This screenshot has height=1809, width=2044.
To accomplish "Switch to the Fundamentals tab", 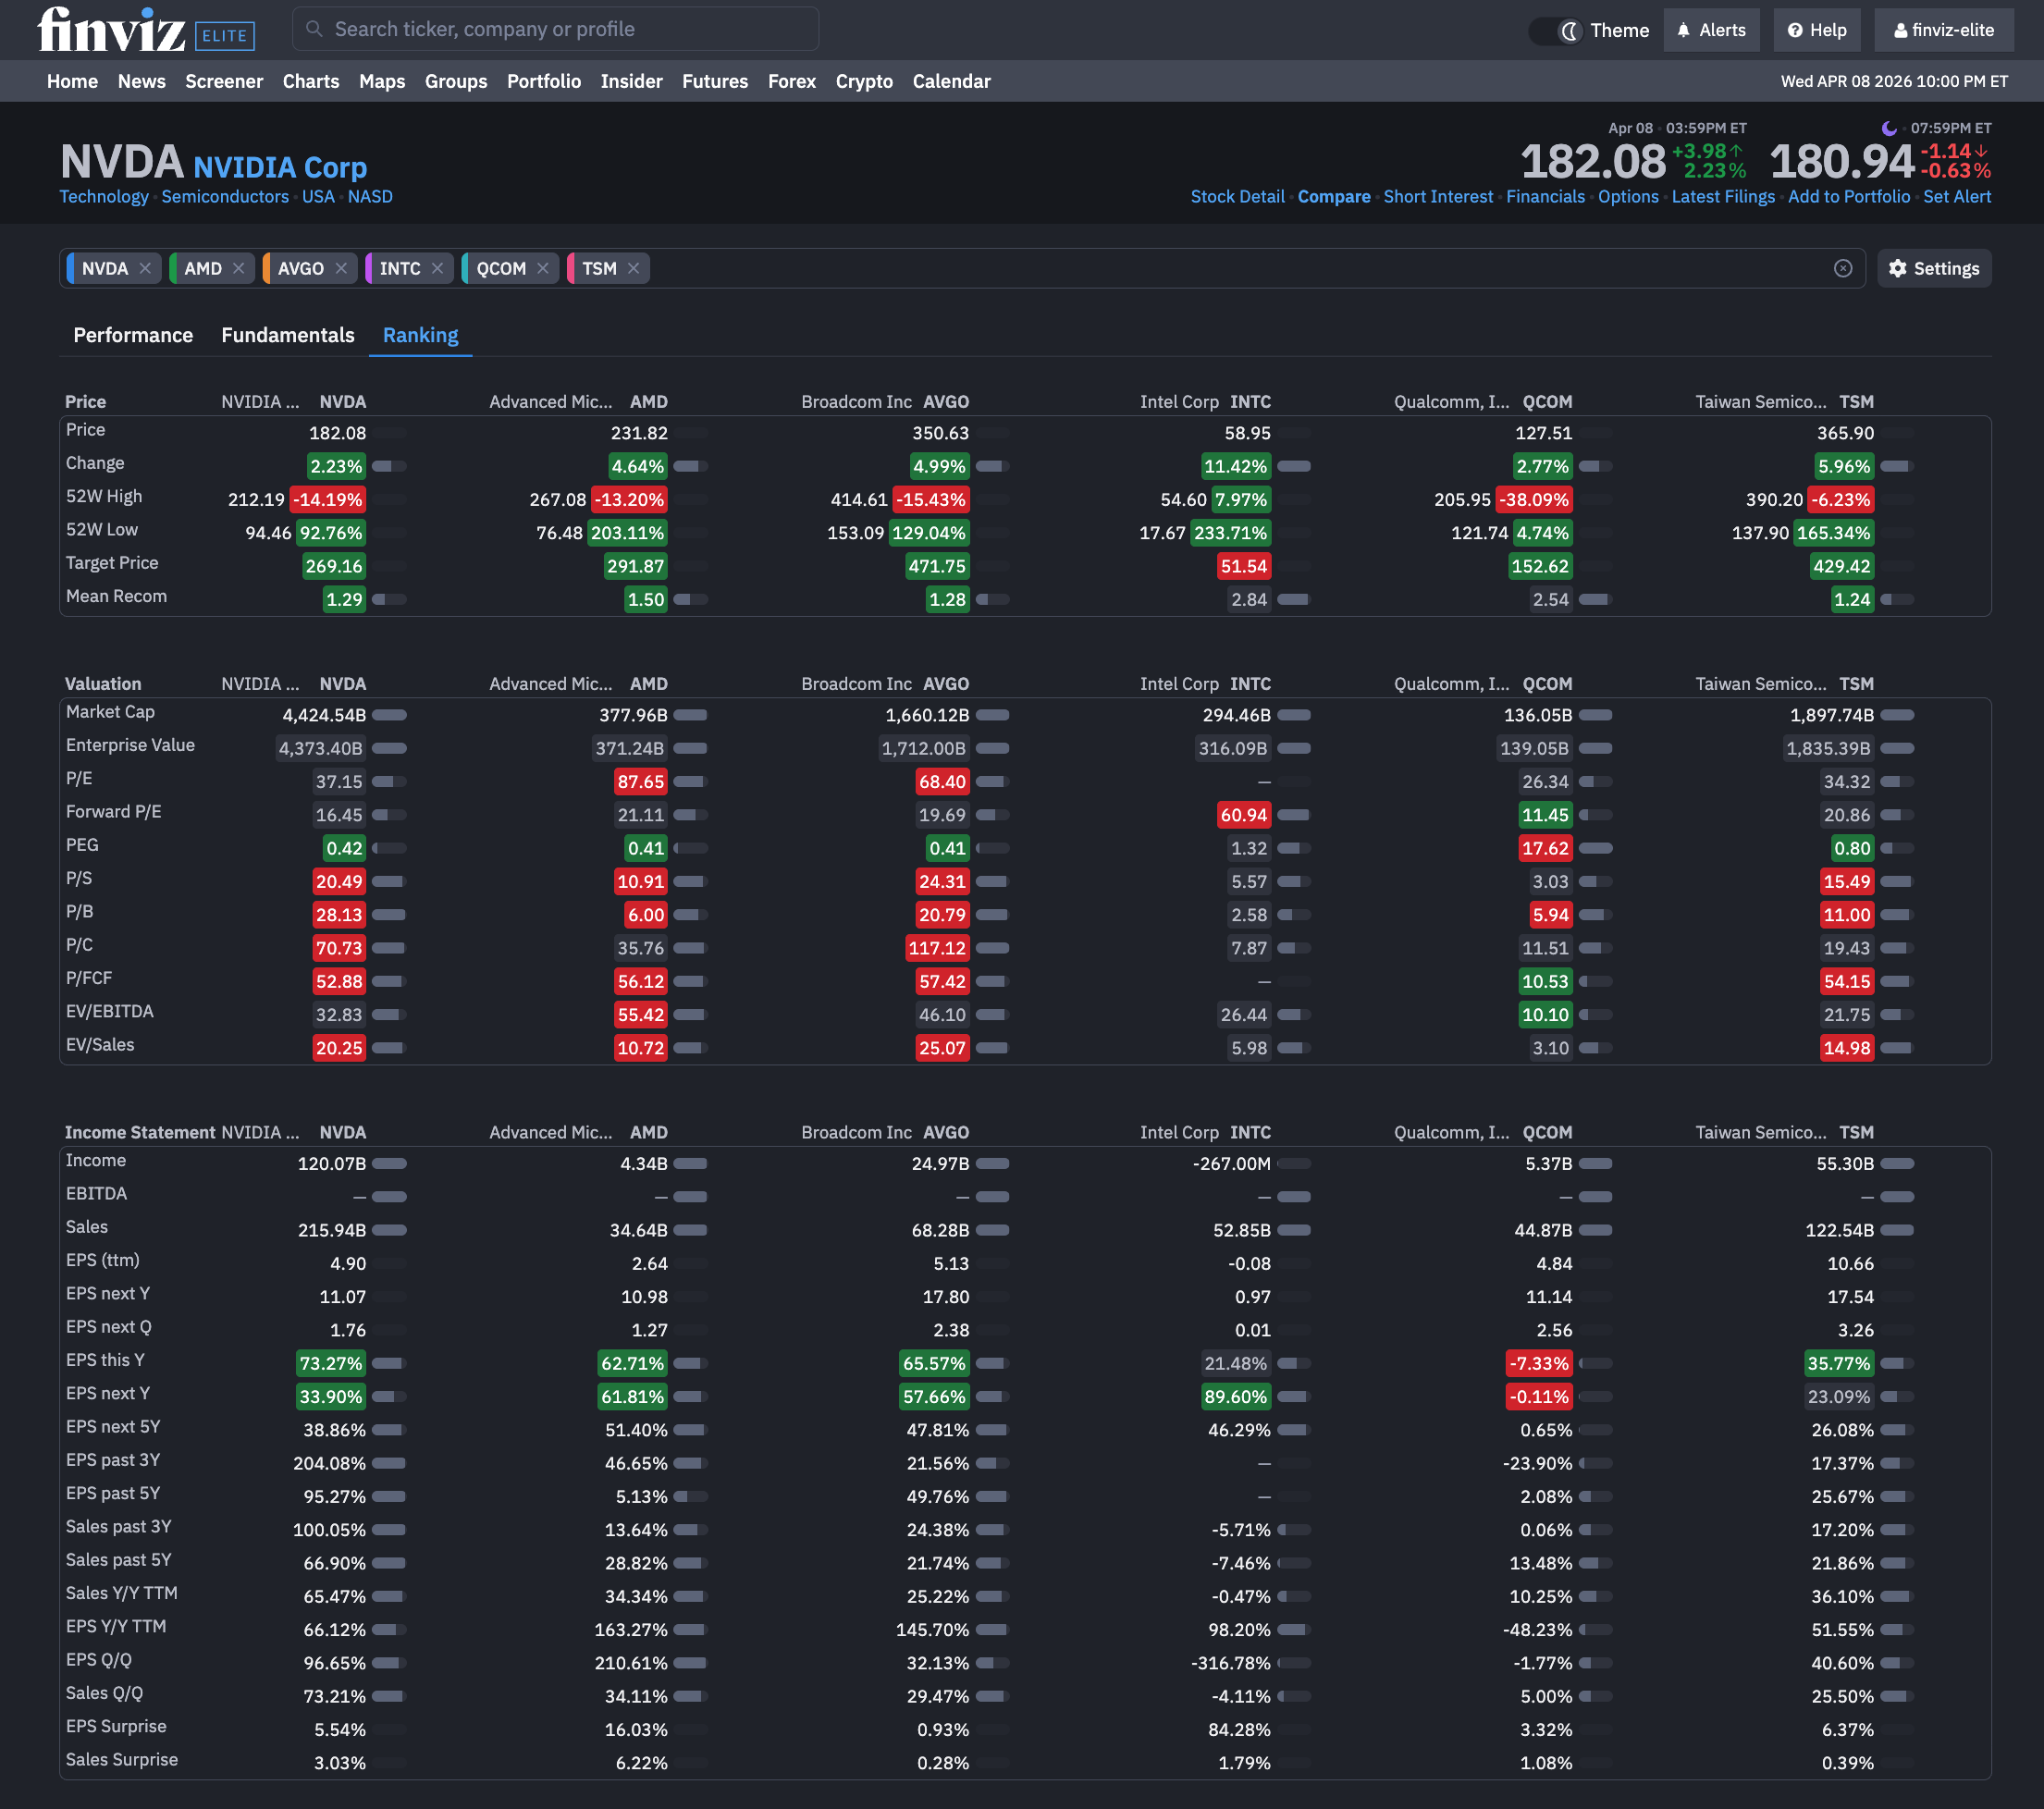I will coord(288,335).
